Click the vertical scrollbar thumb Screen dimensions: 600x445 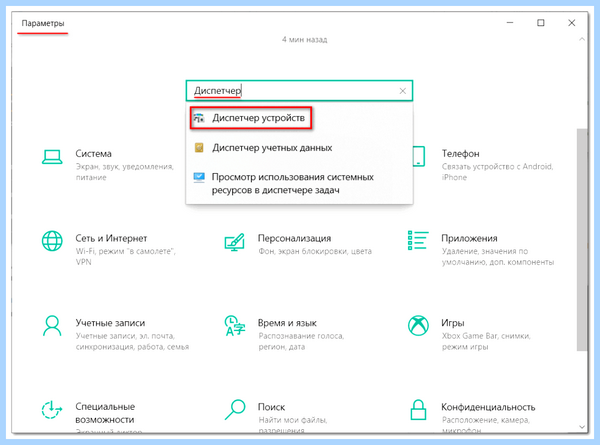tap(582, 240)
